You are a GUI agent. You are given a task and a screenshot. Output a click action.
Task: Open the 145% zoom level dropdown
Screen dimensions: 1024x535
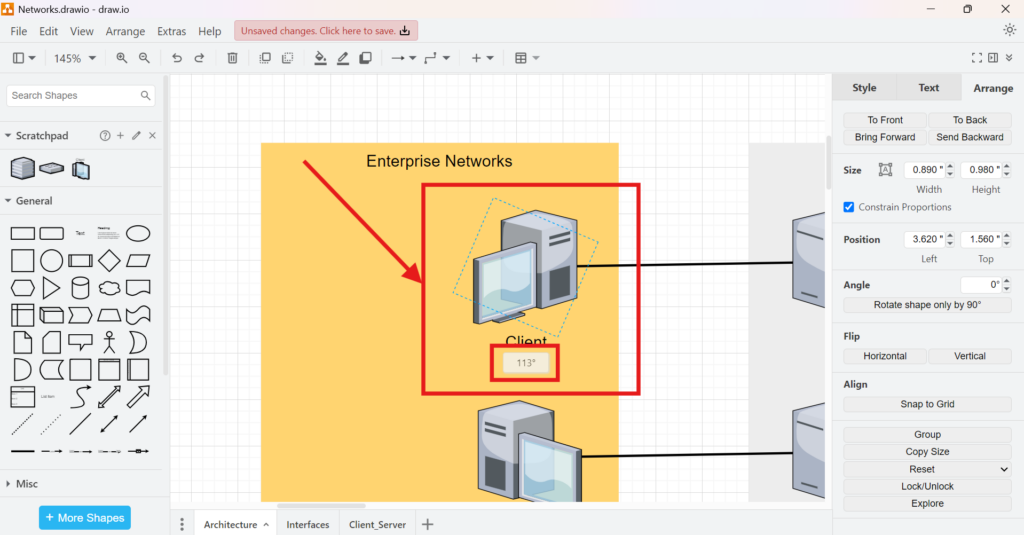[74, 58]
